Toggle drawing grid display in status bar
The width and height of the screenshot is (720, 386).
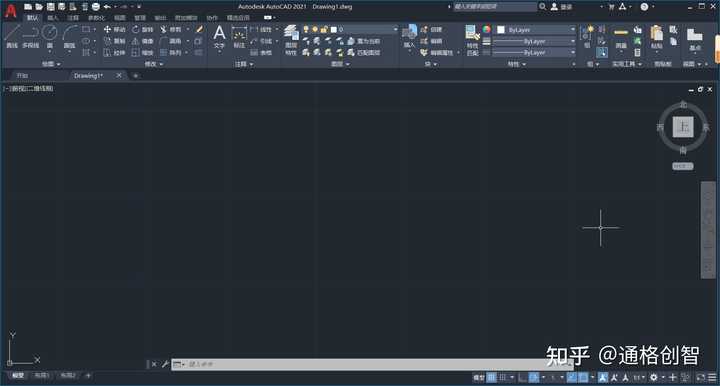[x=491, y=377]
